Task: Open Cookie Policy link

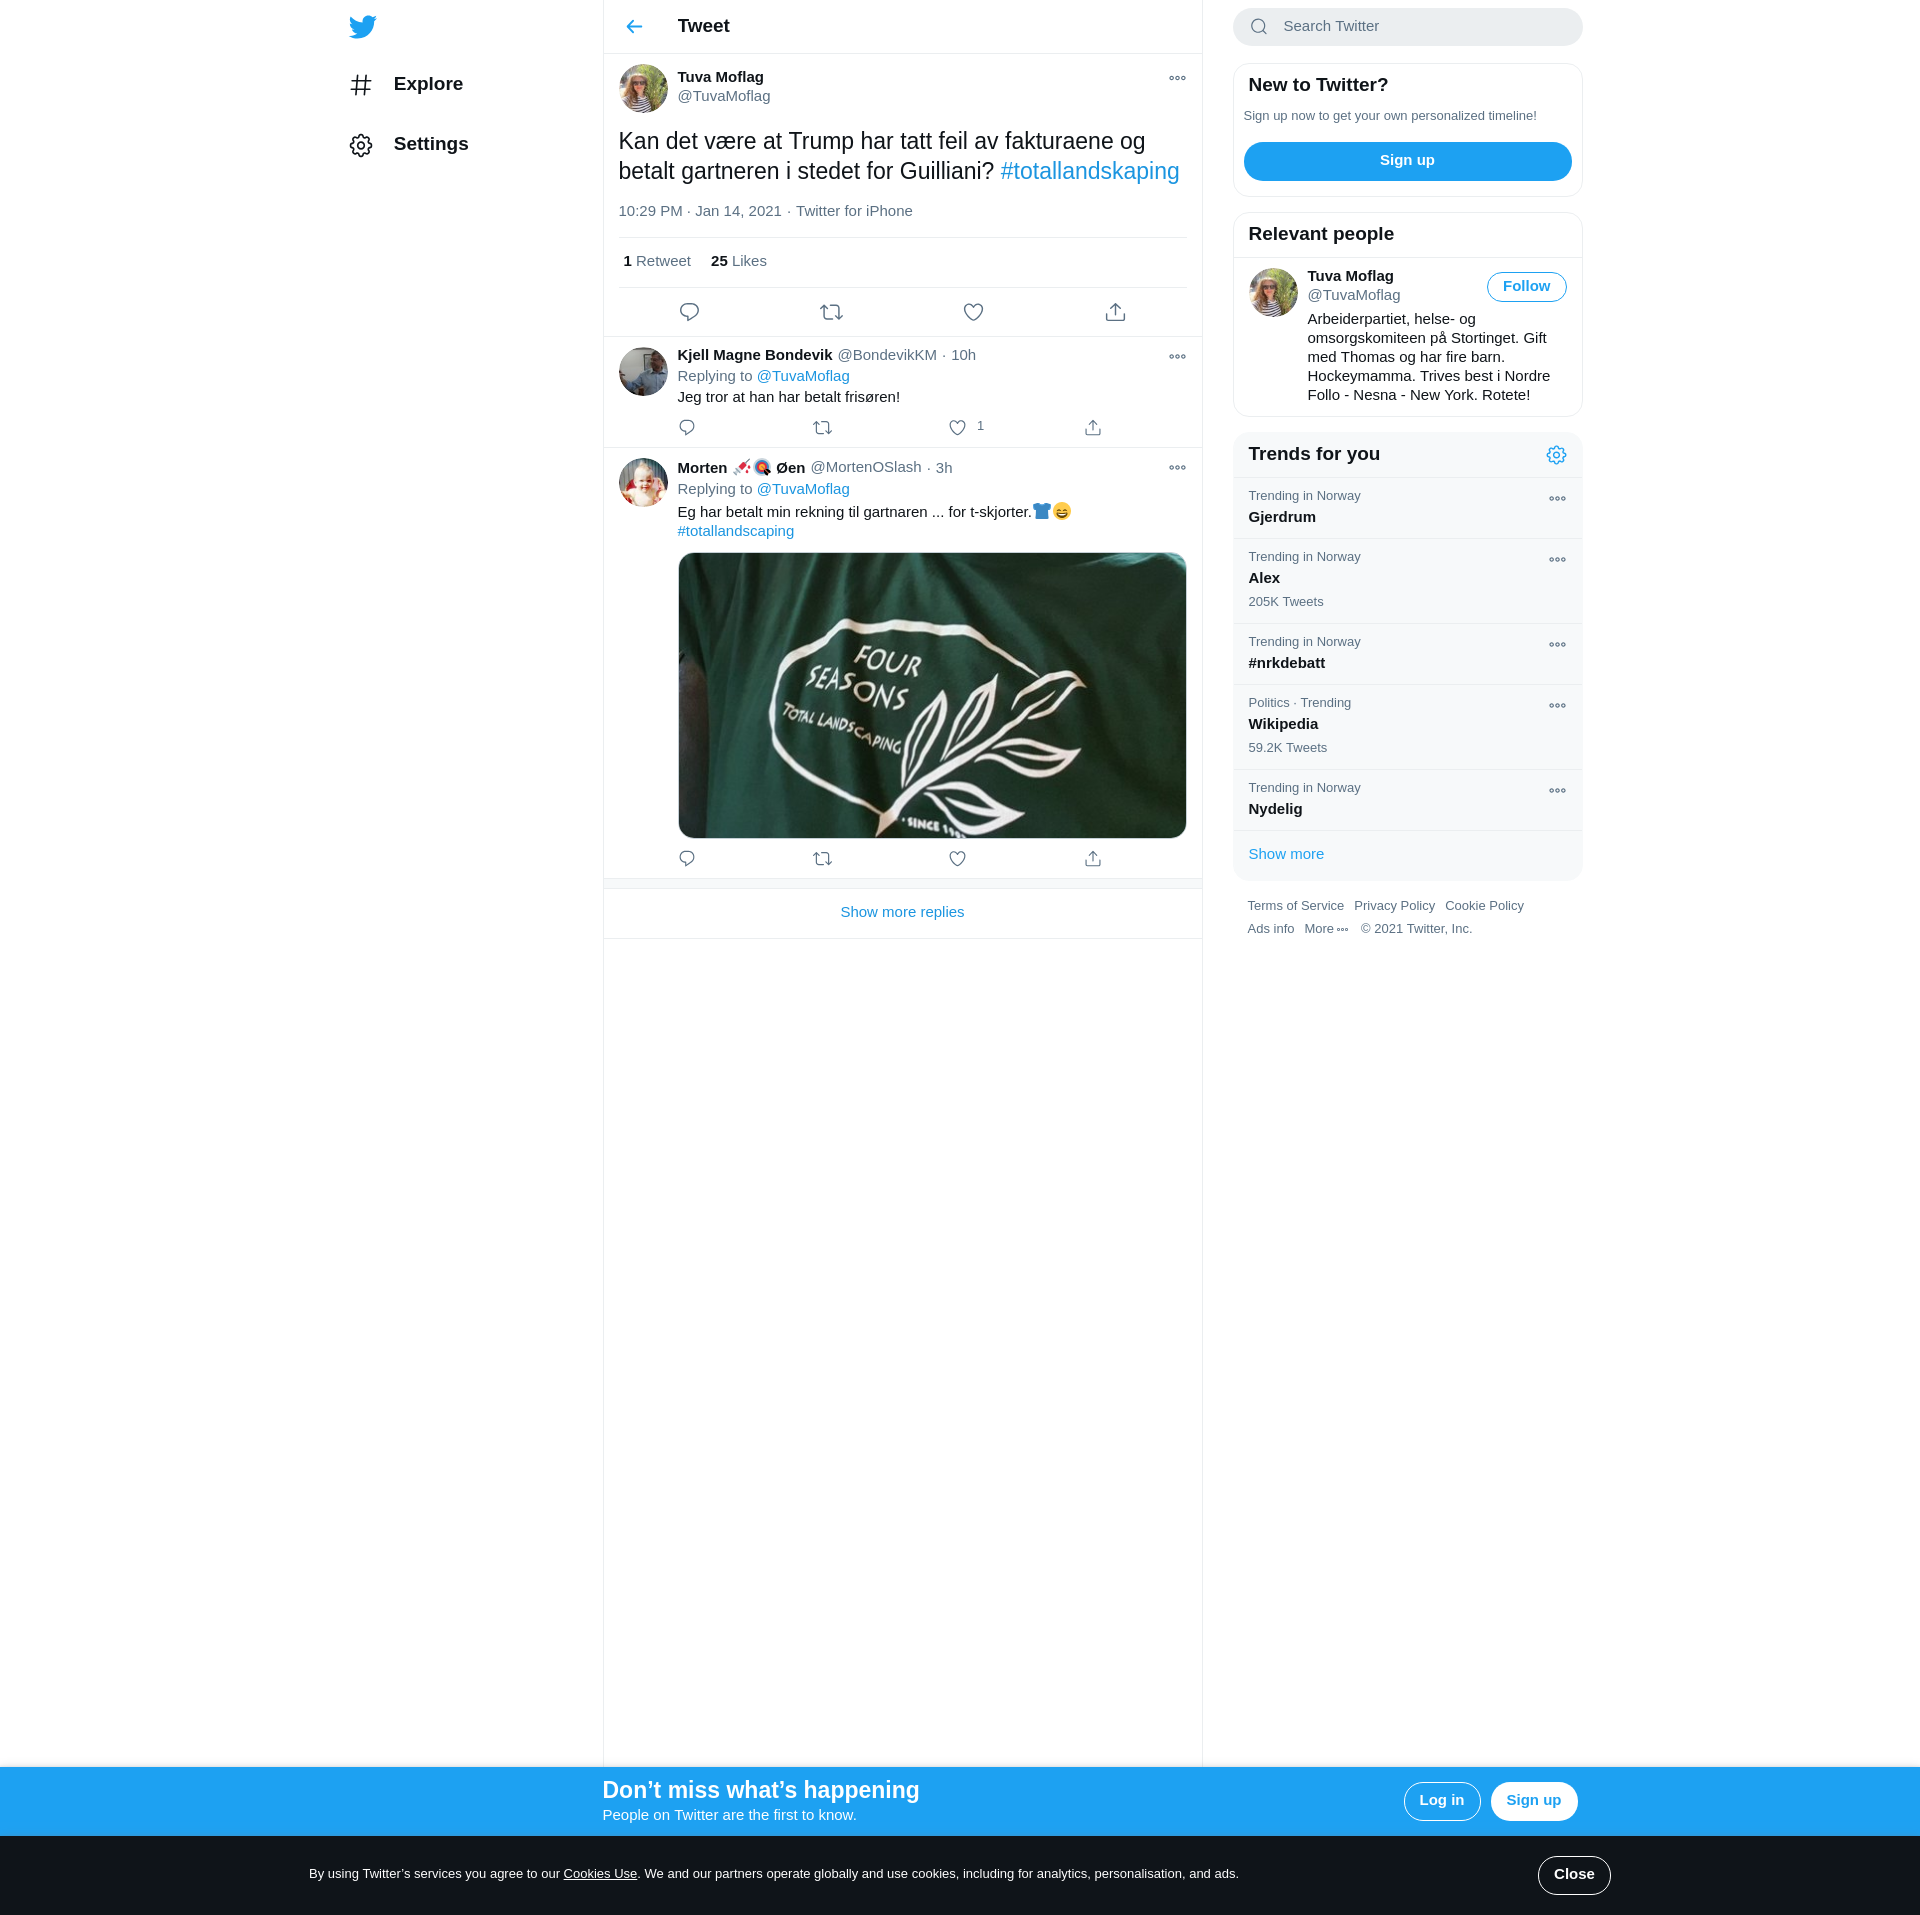Action: 1484,906
